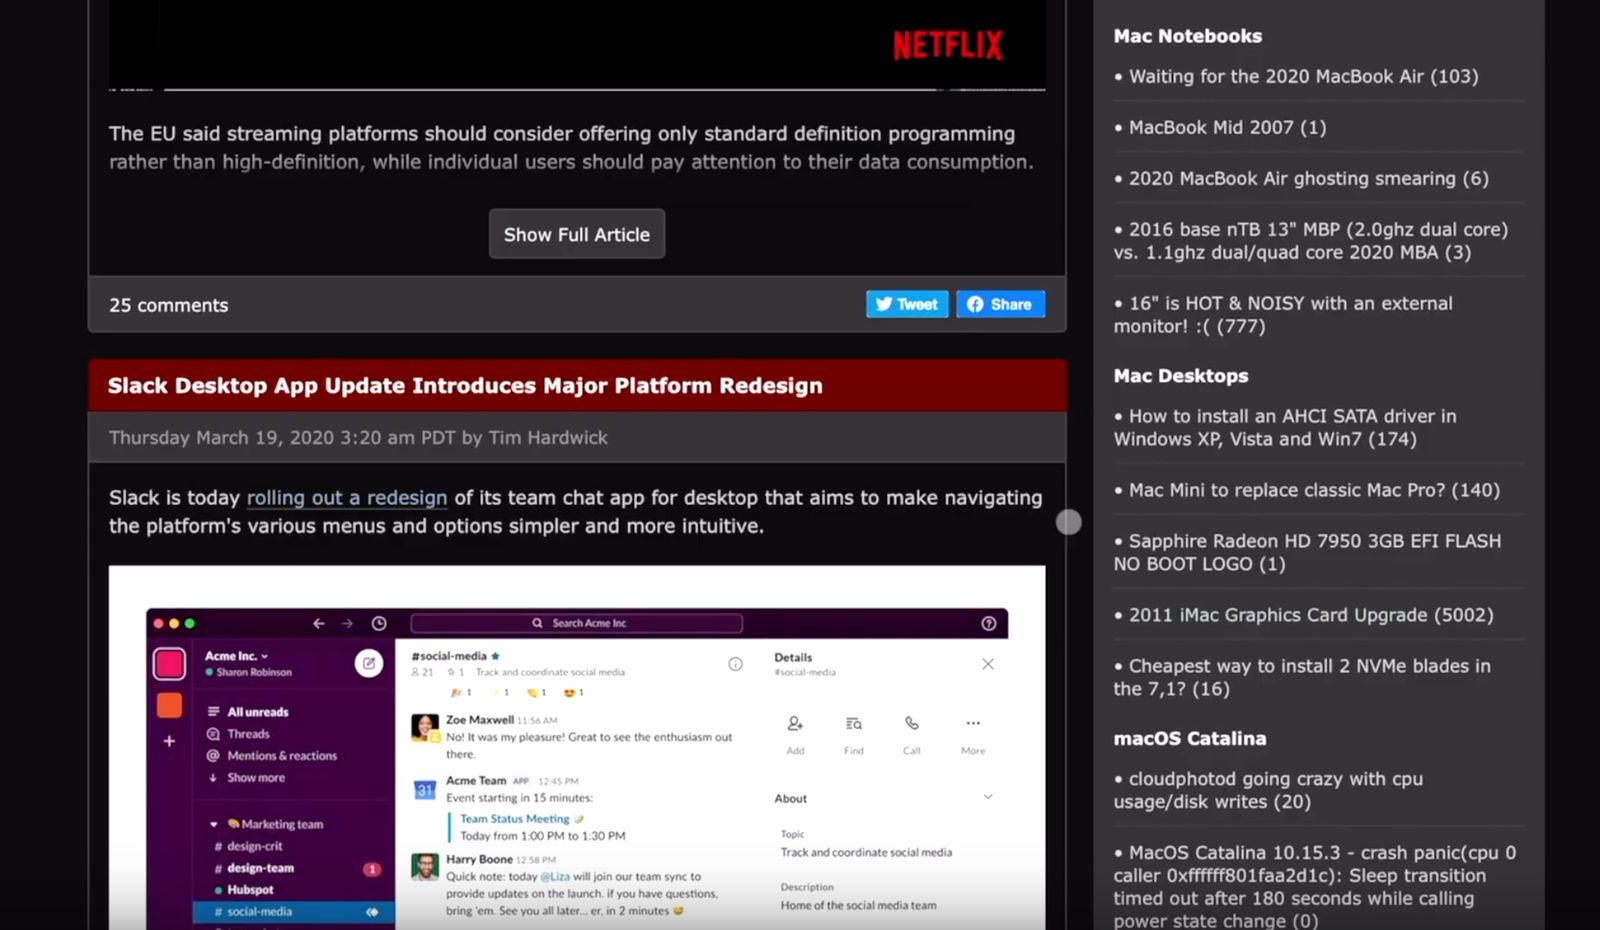Open '2011 iMac Graphics Card Upgrade' forum thread
This screenshot has height=930, width=1600.
(x=1310, y=615)
